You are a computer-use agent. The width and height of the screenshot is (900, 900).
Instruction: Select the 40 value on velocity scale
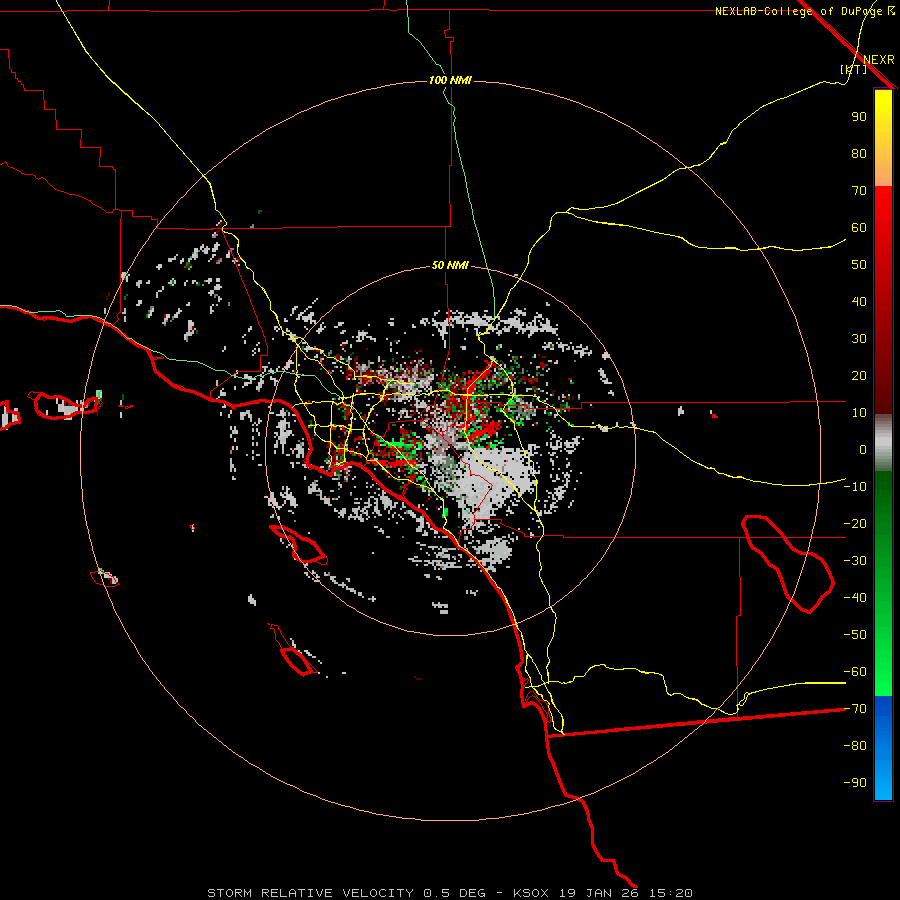859,302
